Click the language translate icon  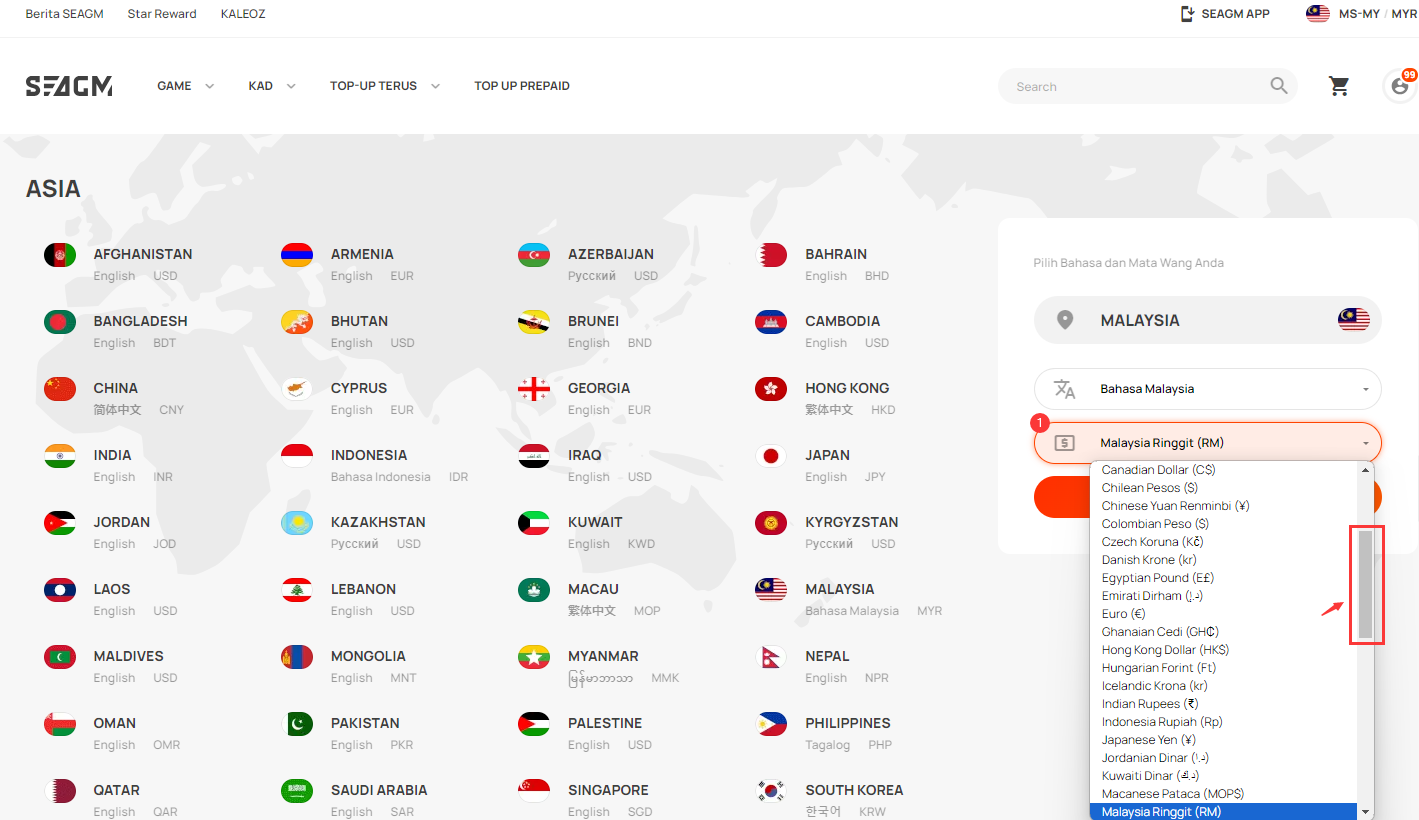tap(1065, 389)
